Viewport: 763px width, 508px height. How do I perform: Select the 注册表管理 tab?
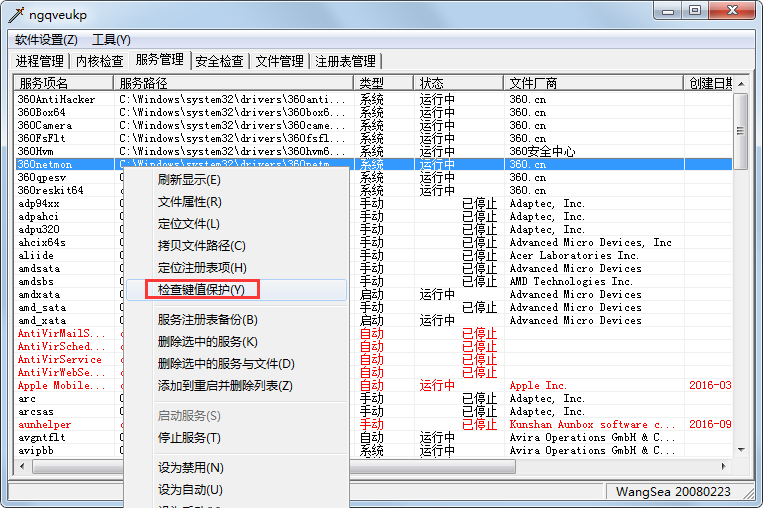tap(345, 61)
